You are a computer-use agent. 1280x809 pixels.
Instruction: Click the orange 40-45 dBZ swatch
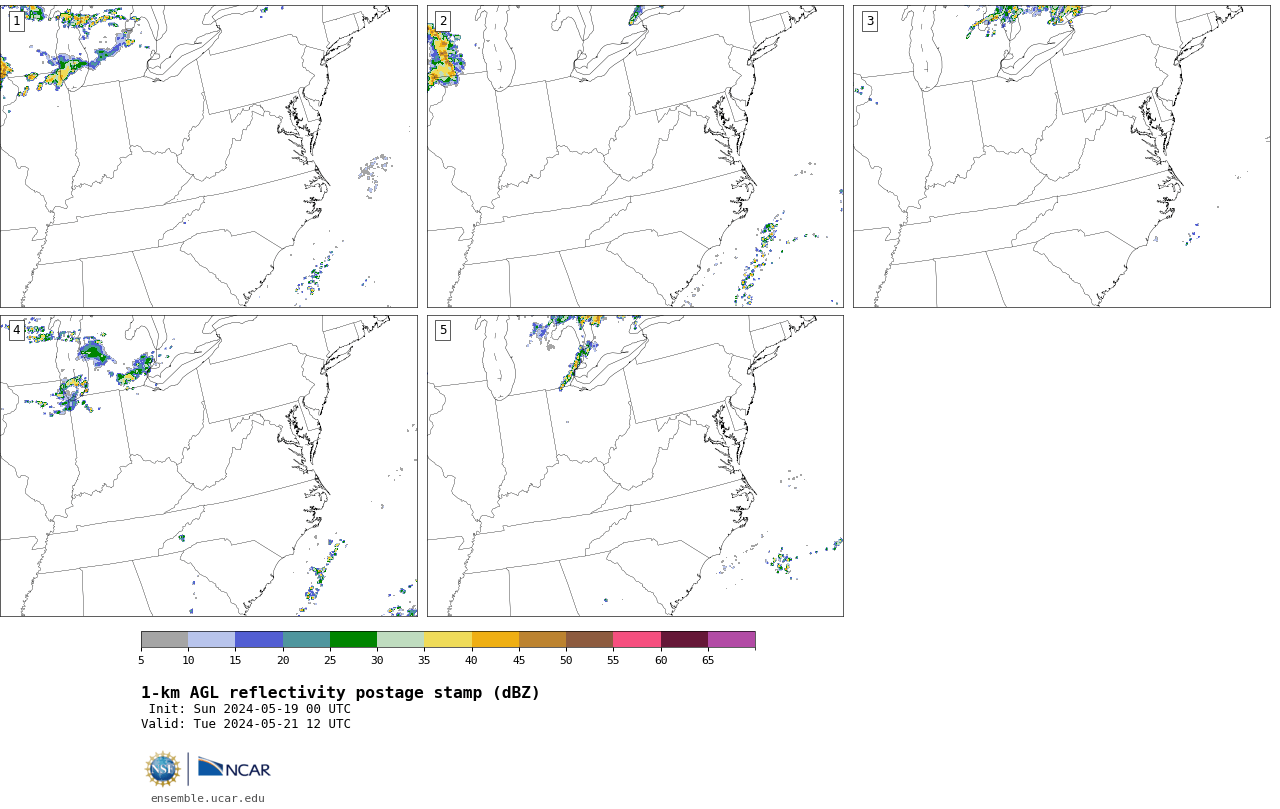click(495, 640)
